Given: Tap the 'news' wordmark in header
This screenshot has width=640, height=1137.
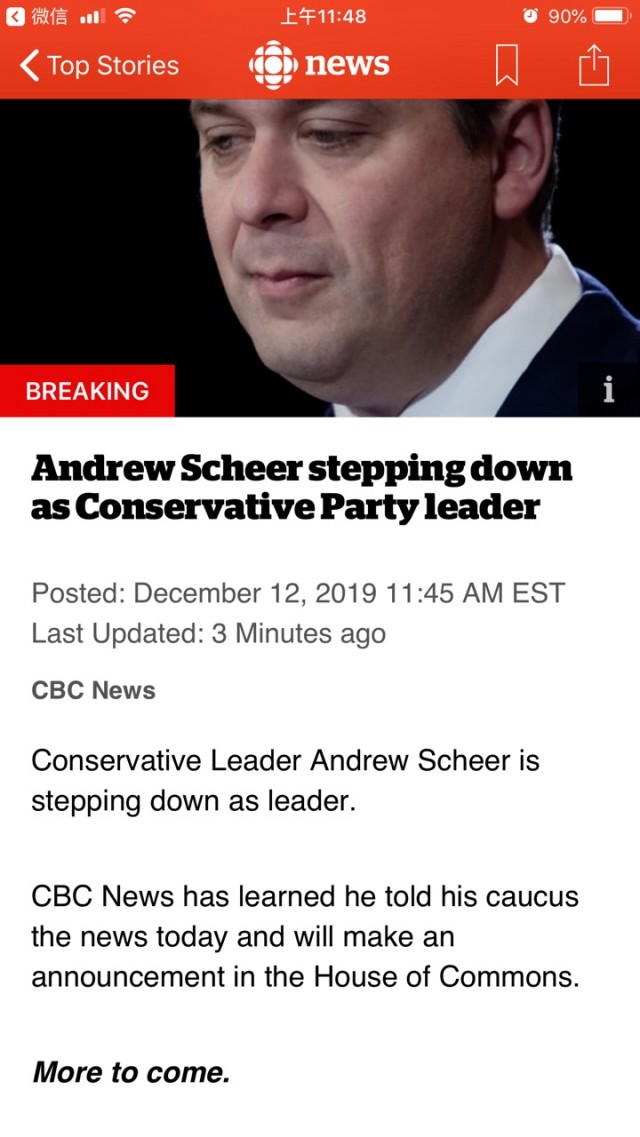Looking at the screenshot, I should point(346,65).
